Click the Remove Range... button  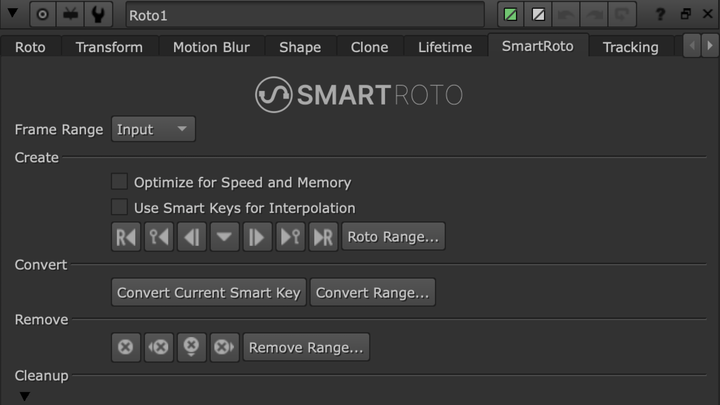pos(306,347)
